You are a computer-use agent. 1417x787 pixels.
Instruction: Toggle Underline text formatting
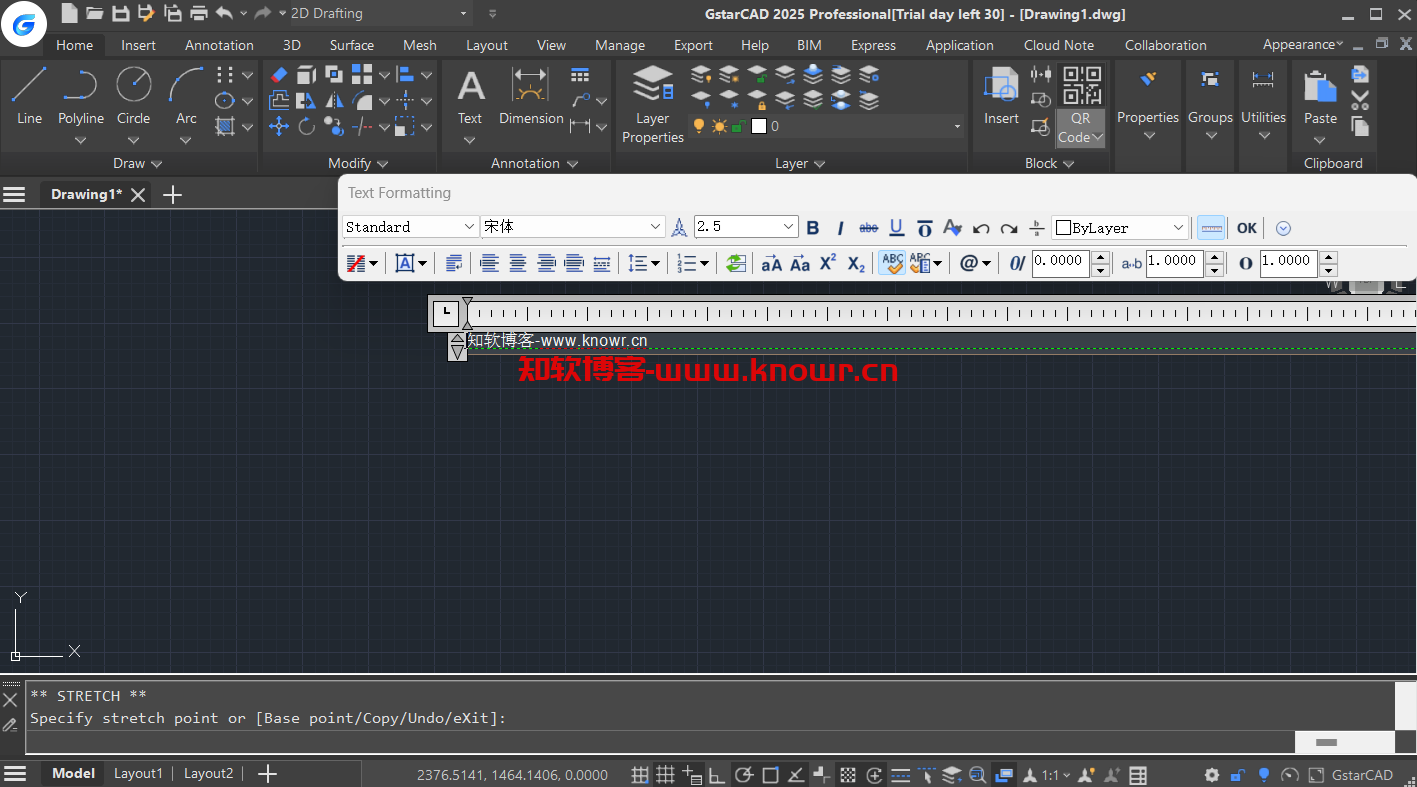[897, 228]
